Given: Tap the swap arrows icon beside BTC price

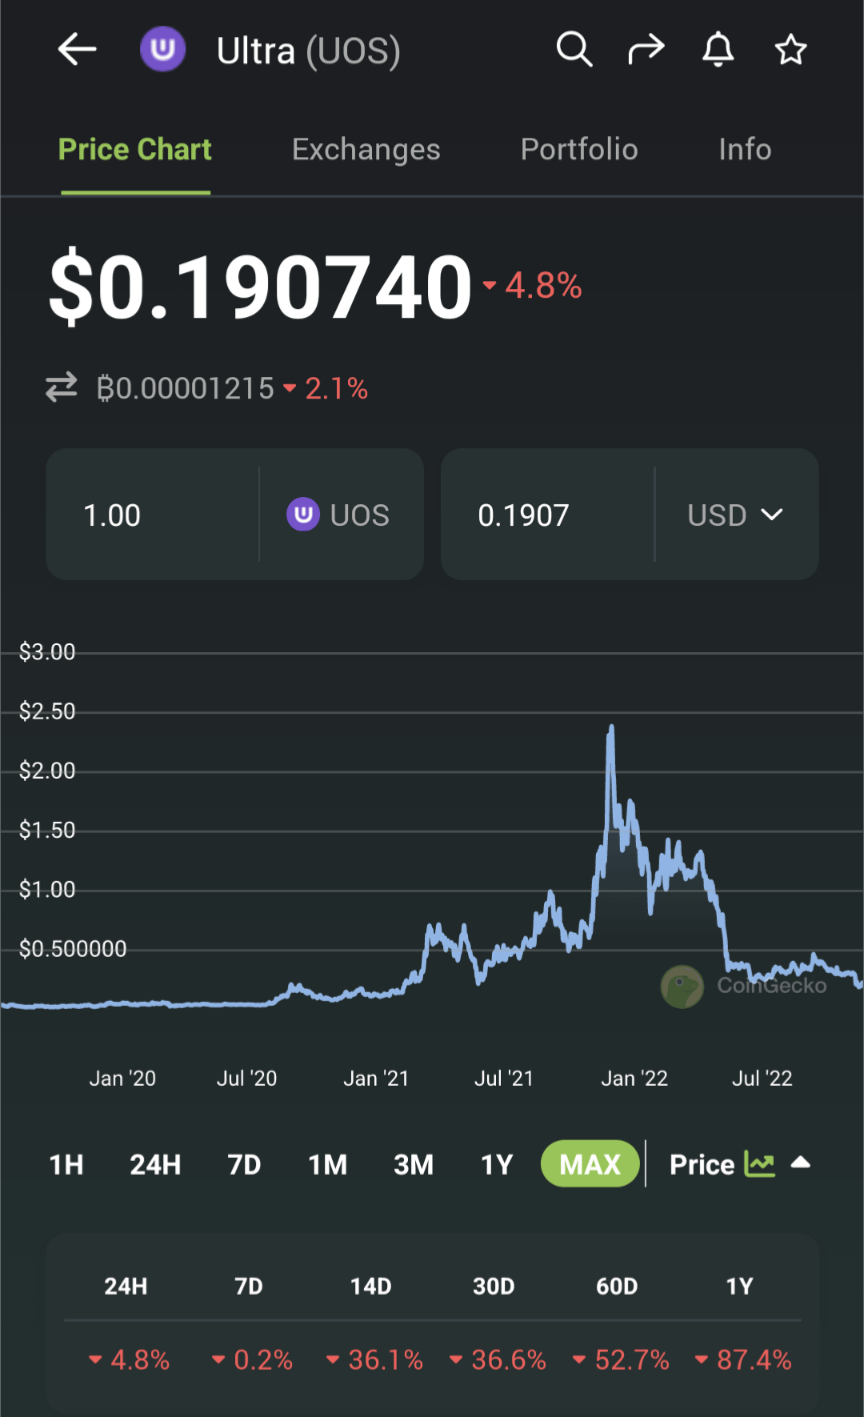Looking at the screenshot, I should pos(62,388).
